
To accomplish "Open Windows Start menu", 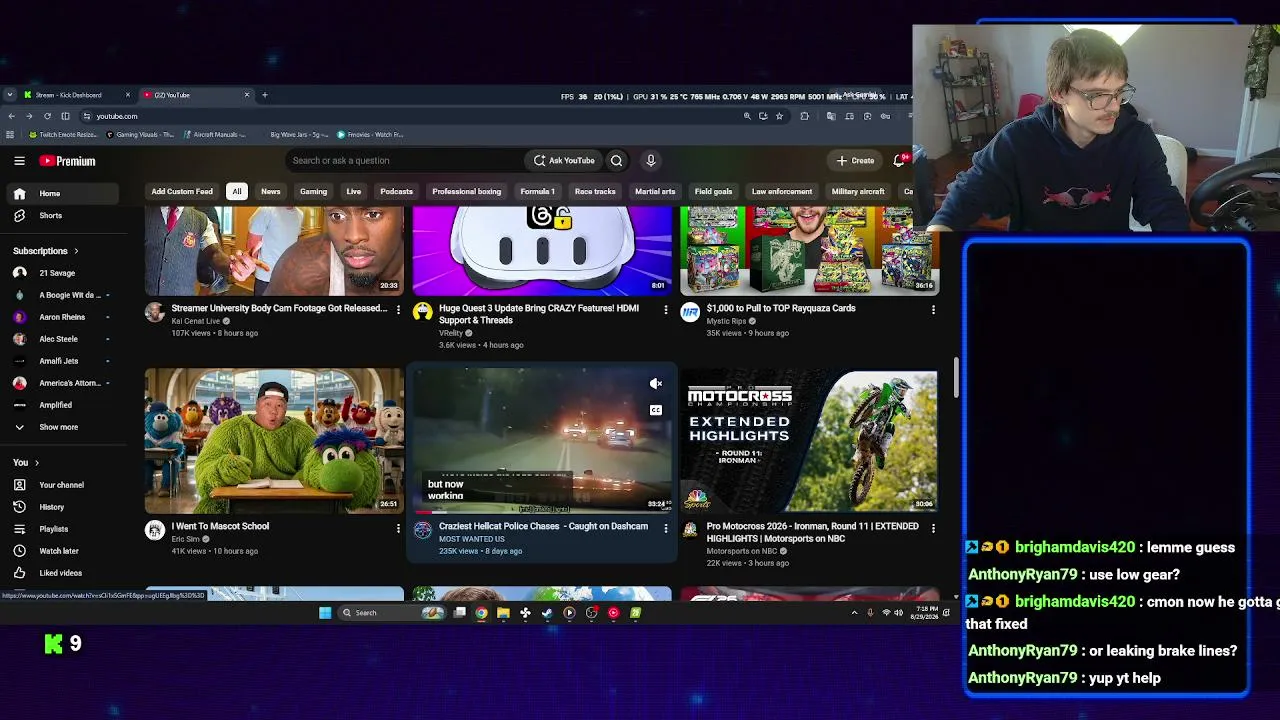I will 325,613.
